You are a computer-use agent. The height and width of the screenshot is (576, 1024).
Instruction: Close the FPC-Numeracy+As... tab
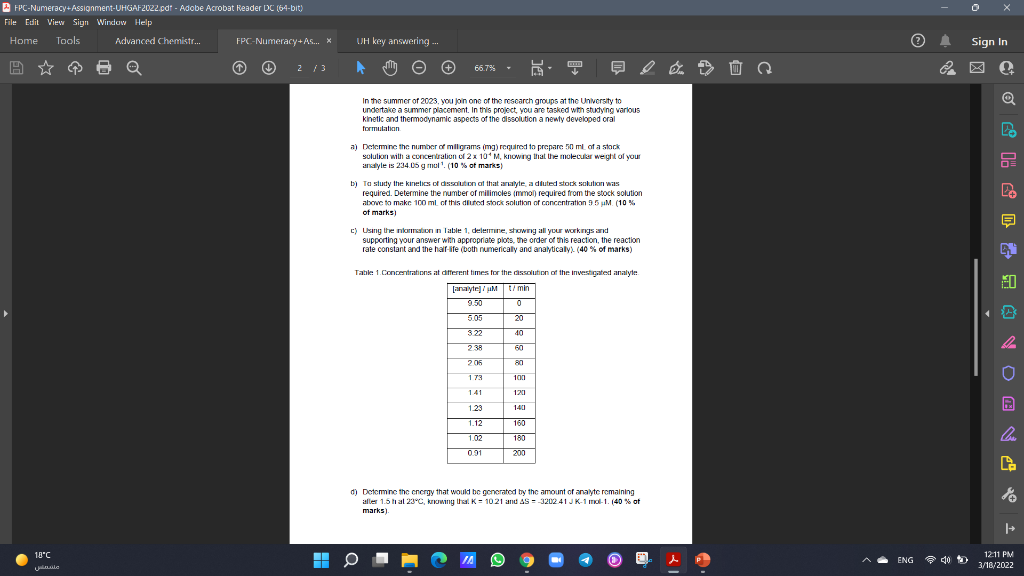click(x=328, y=40)
